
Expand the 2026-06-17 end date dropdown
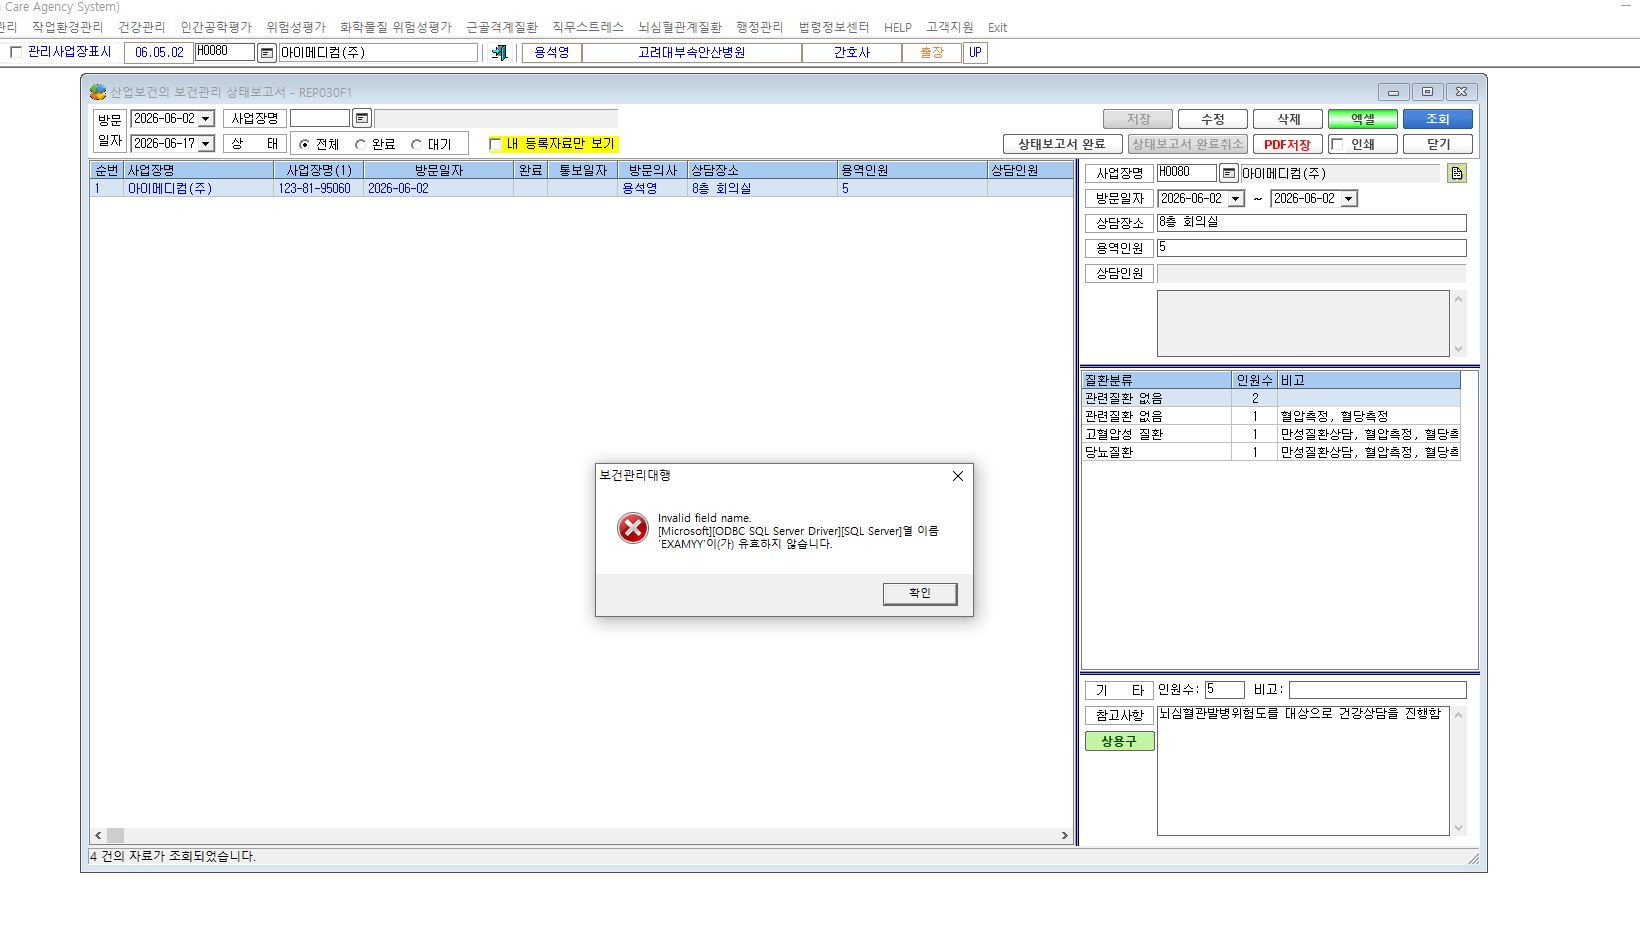[x=206, y=144]
